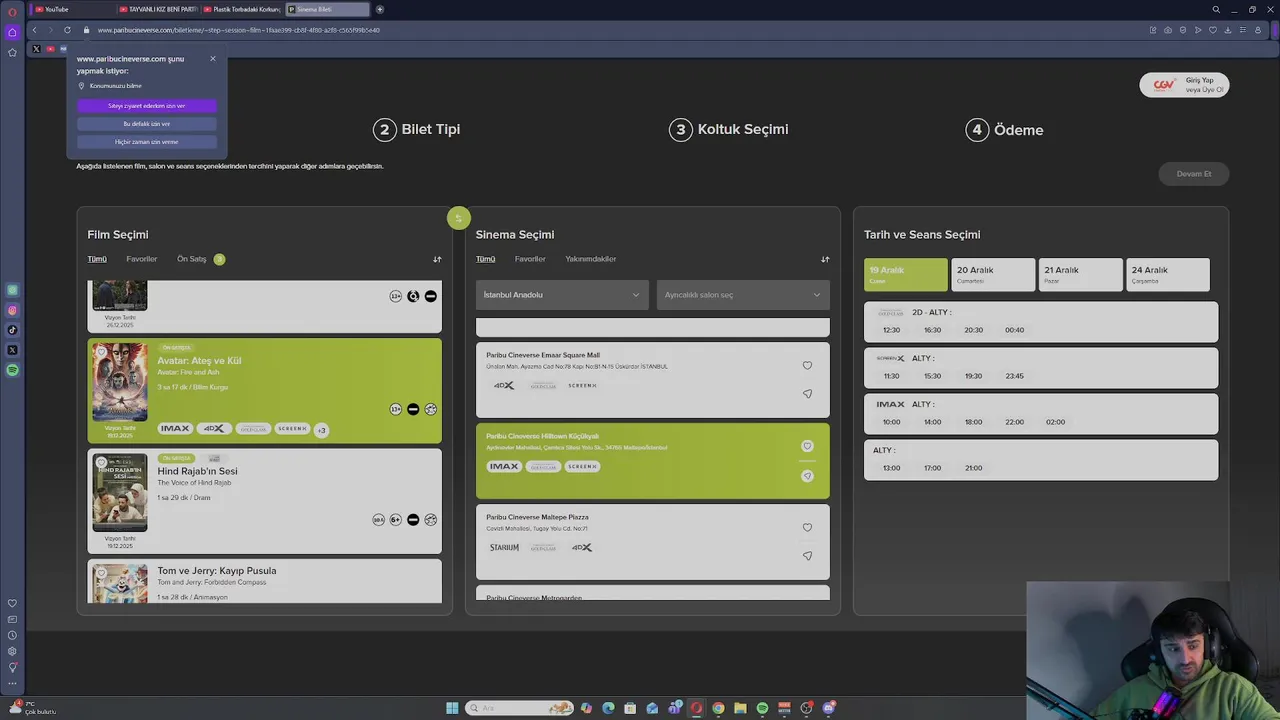Sort the film list with sort icon
This screenshot has height=720, width=1280.
pyautogui.click(x=437, y=259)
